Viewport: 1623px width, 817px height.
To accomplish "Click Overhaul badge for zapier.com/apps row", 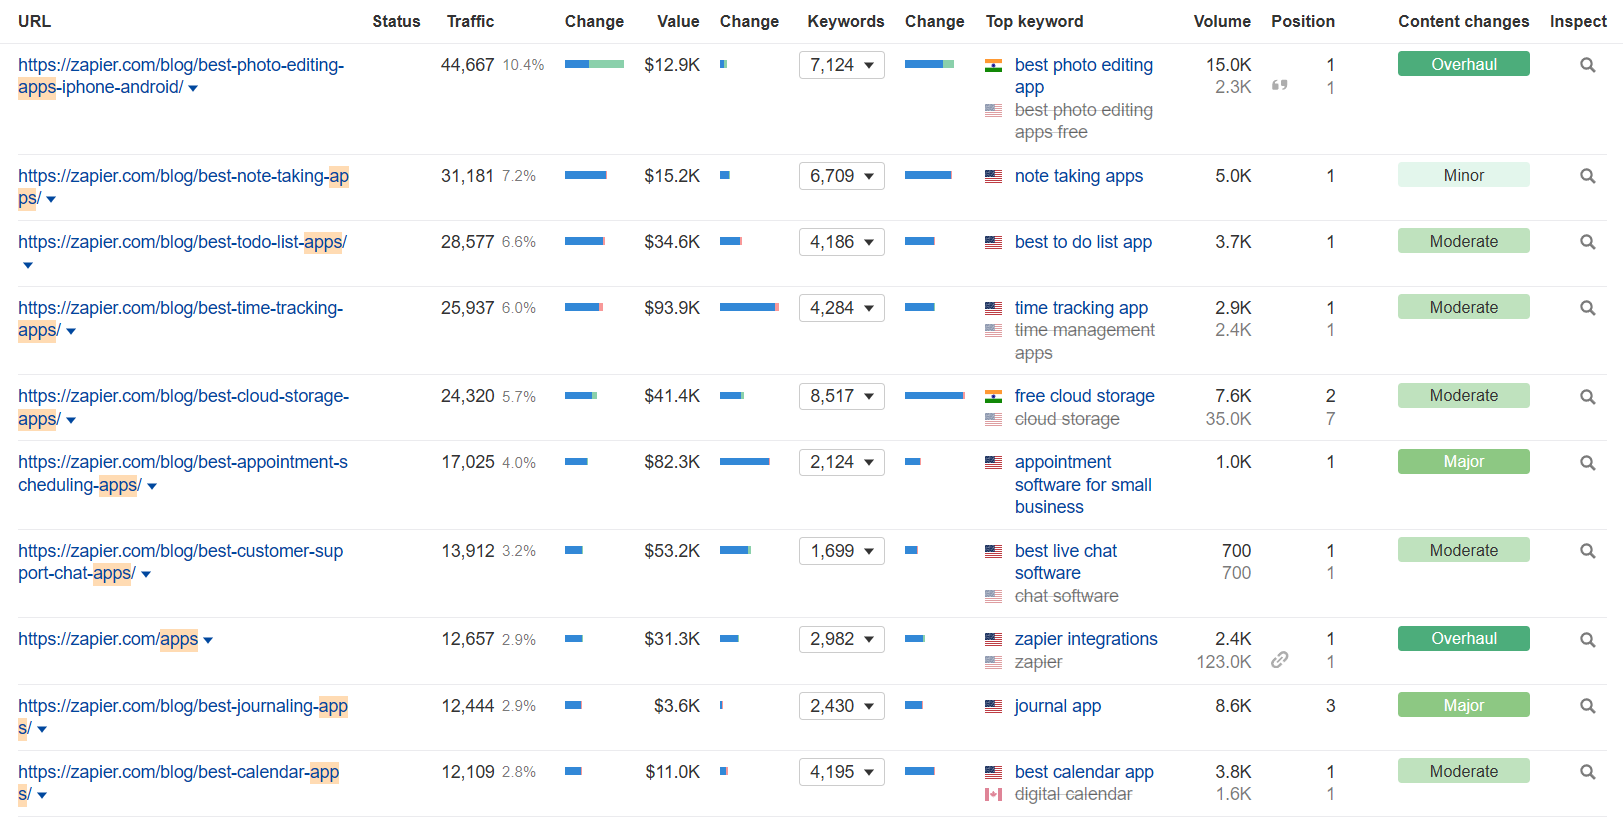I will coord(1463,638).
